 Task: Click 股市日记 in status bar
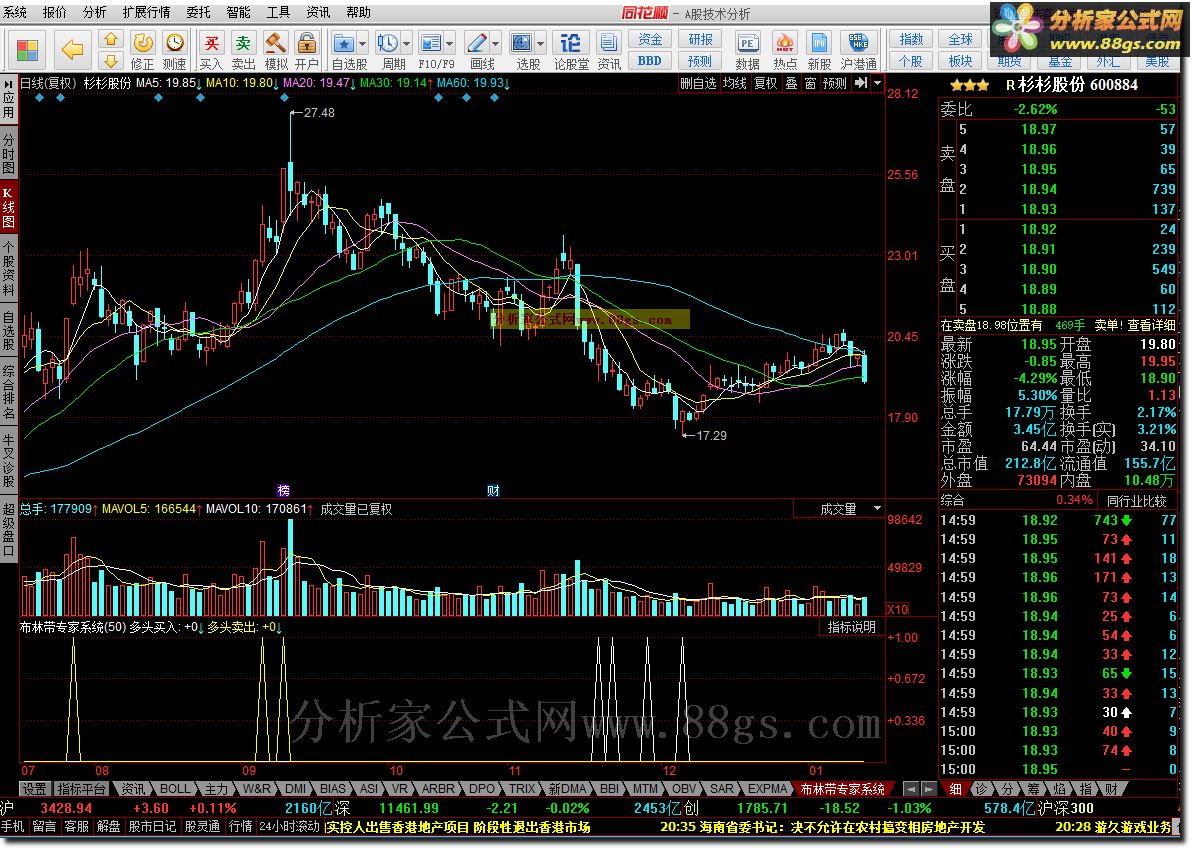pyautogui.click(x=151, y=826)
